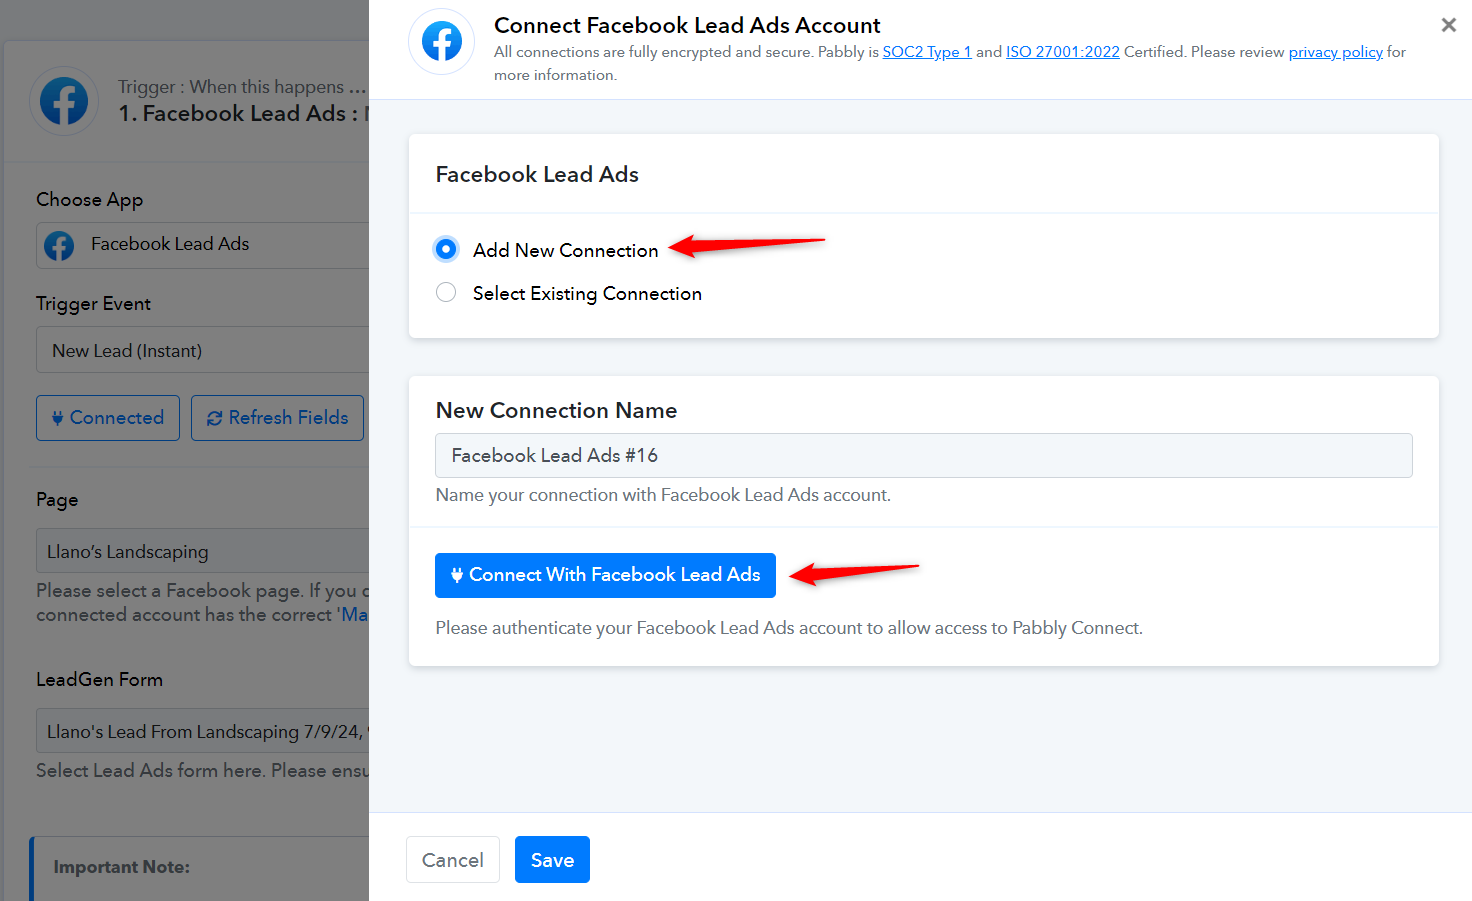1472x901 pixels.
Task: Click the LeadGen Form label
Action: tap(99, 680)
